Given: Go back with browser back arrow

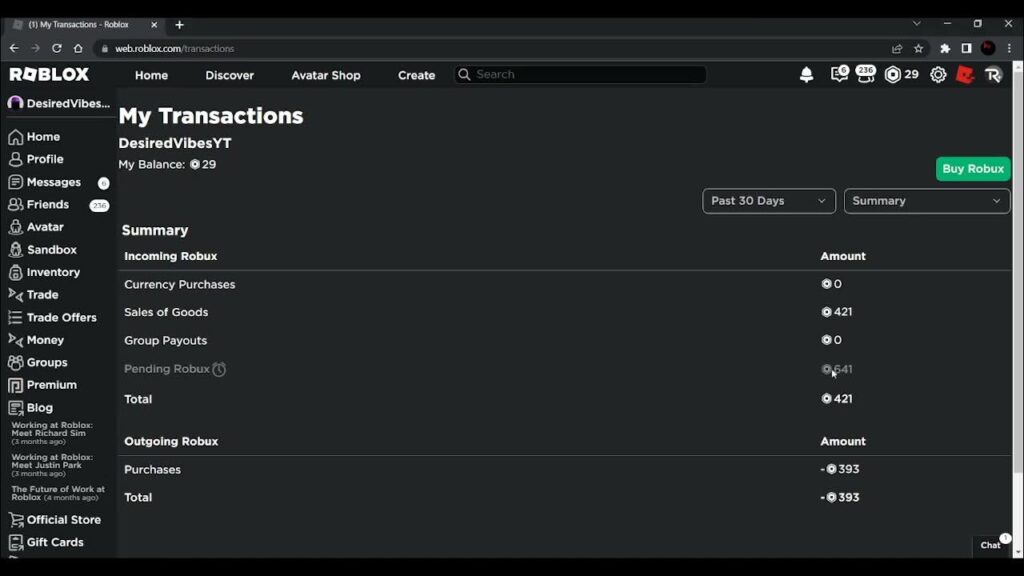Looking at the screenshot, I should pyautogui.click(x=14, y=48).
